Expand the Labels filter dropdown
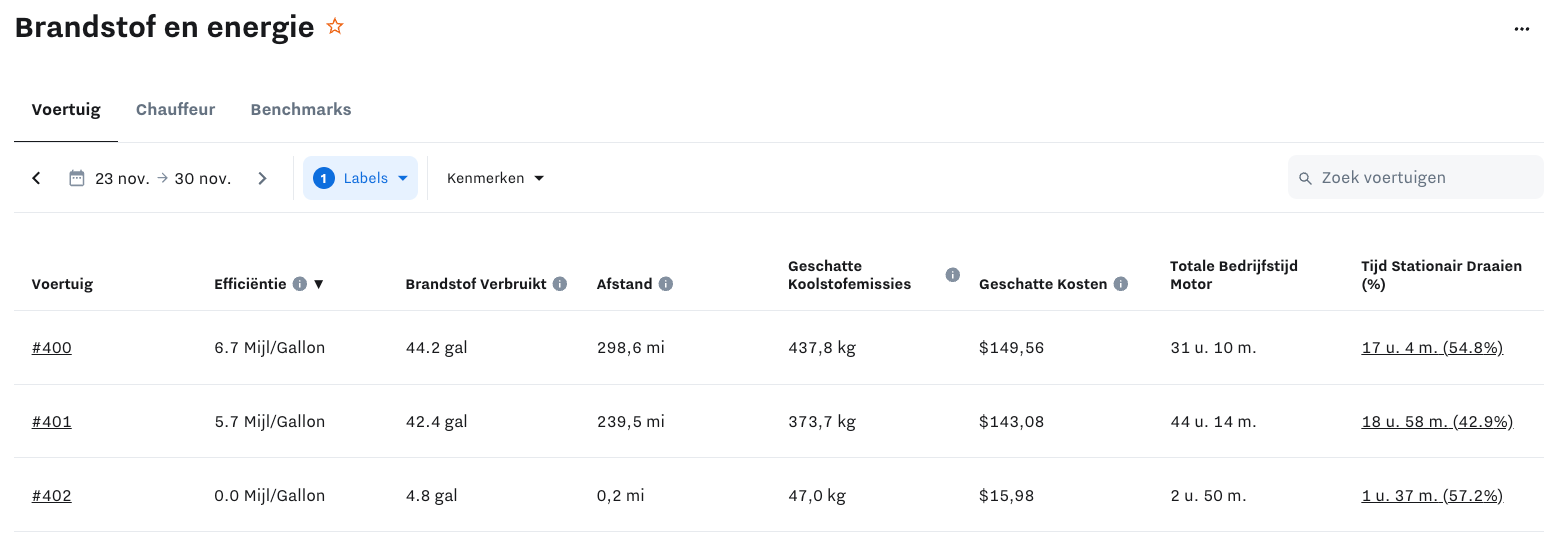The width and height of the screenshot is (1552, 545). click(360, 178)
